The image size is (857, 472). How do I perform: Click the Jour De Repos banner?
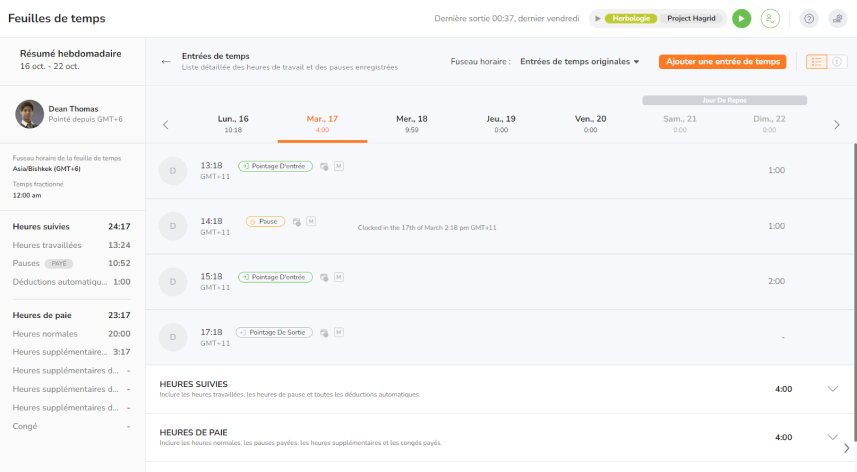(x=724, y=101)
